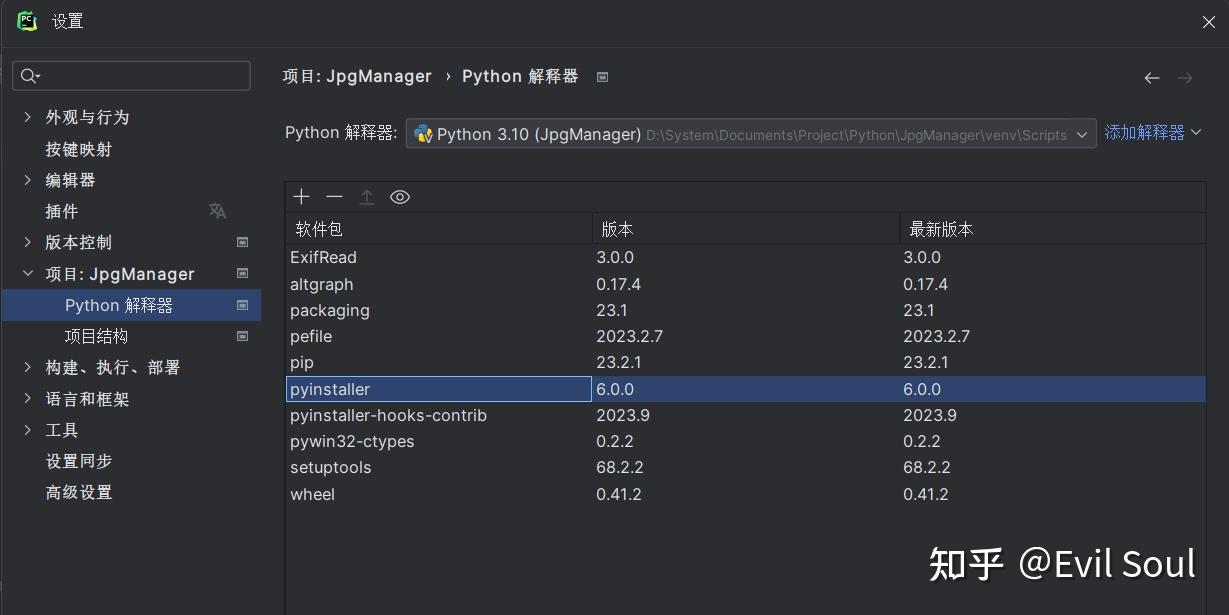This screenshot has width=1229, height=615.
Task: Toggle the show early releases eye icon
Action: pyautogui.click(x=400, y=197)
